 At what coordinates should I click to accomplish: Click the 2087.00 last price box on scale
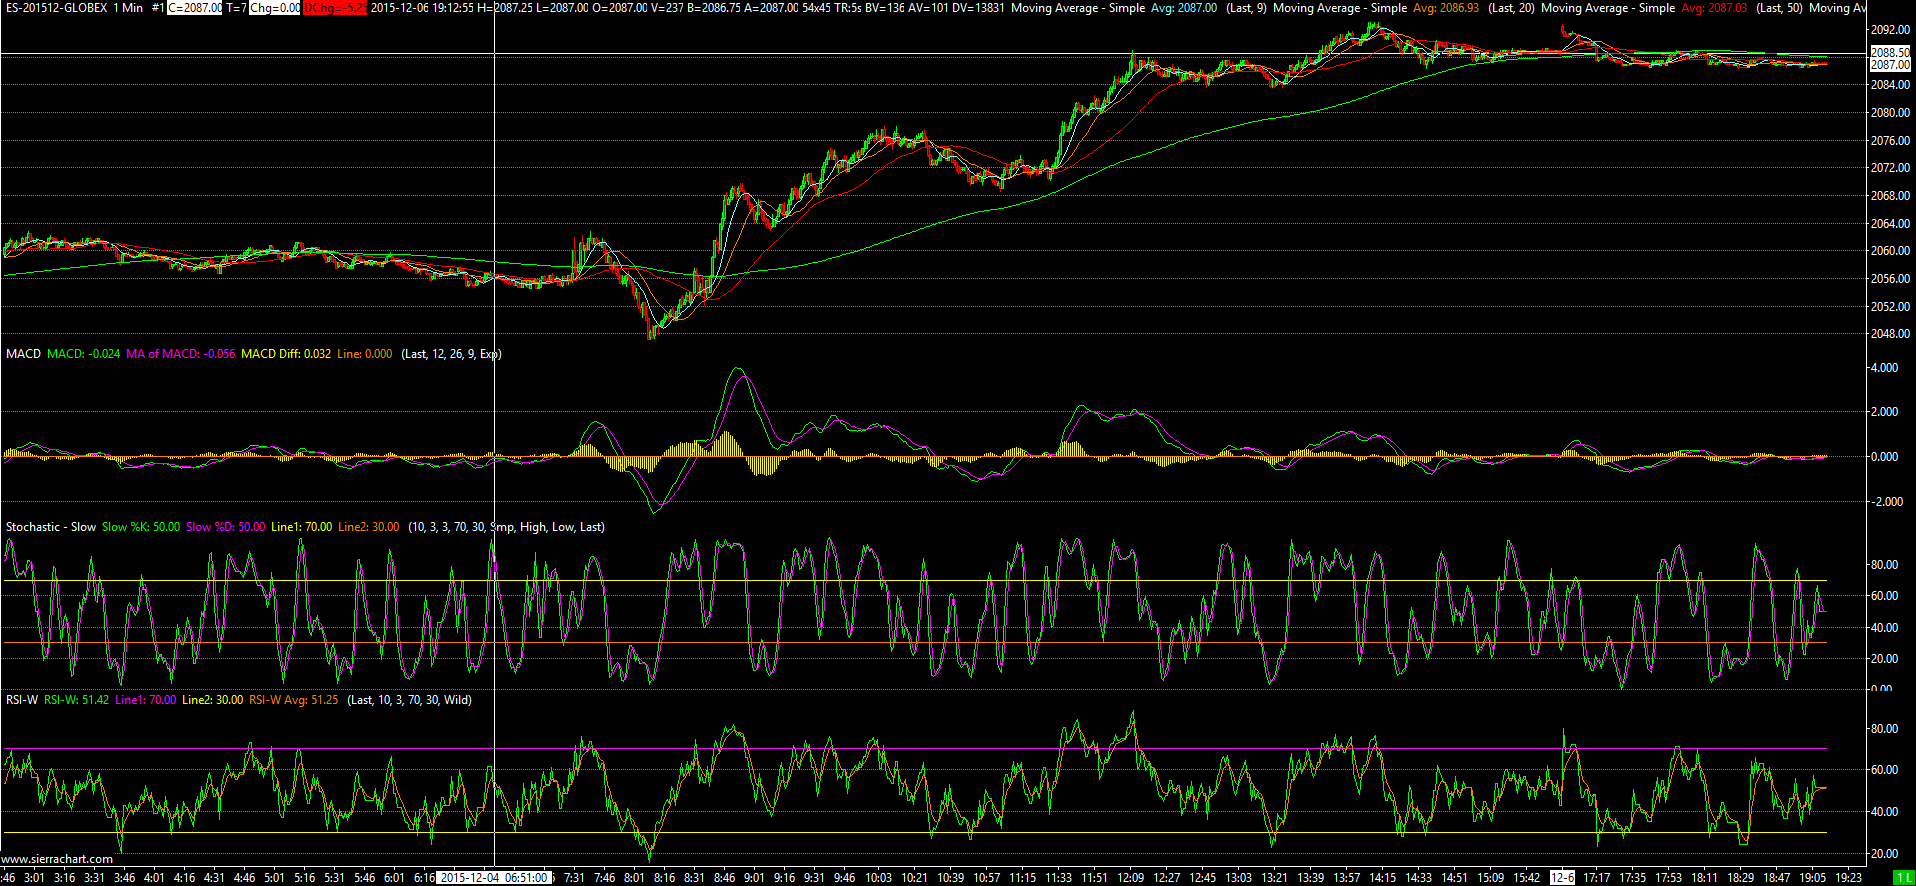[1890, 64]
